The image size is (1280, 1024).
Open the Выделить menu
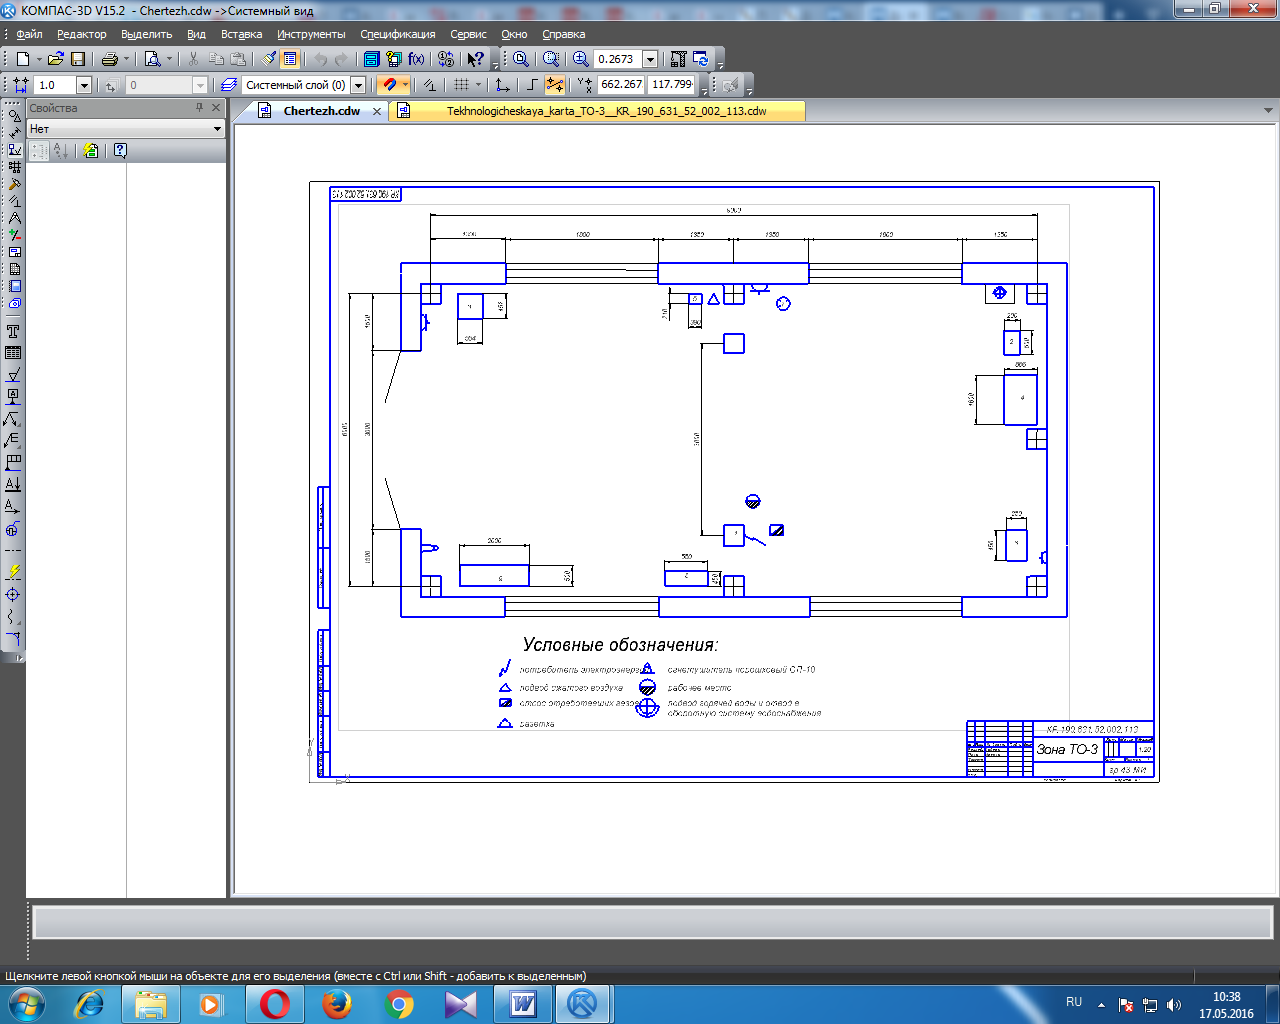coord(146,34)
